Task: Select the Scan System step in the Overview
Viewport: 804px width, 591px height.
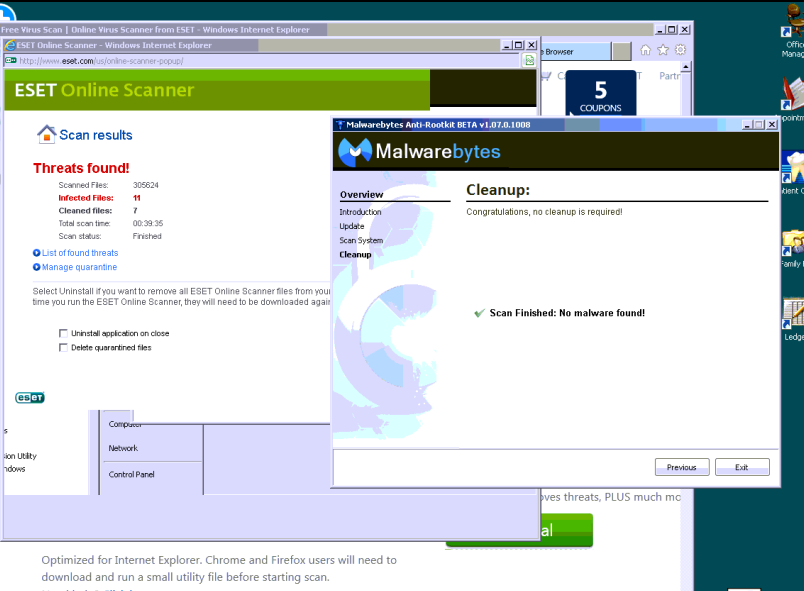Action: (x=361, y=240)
